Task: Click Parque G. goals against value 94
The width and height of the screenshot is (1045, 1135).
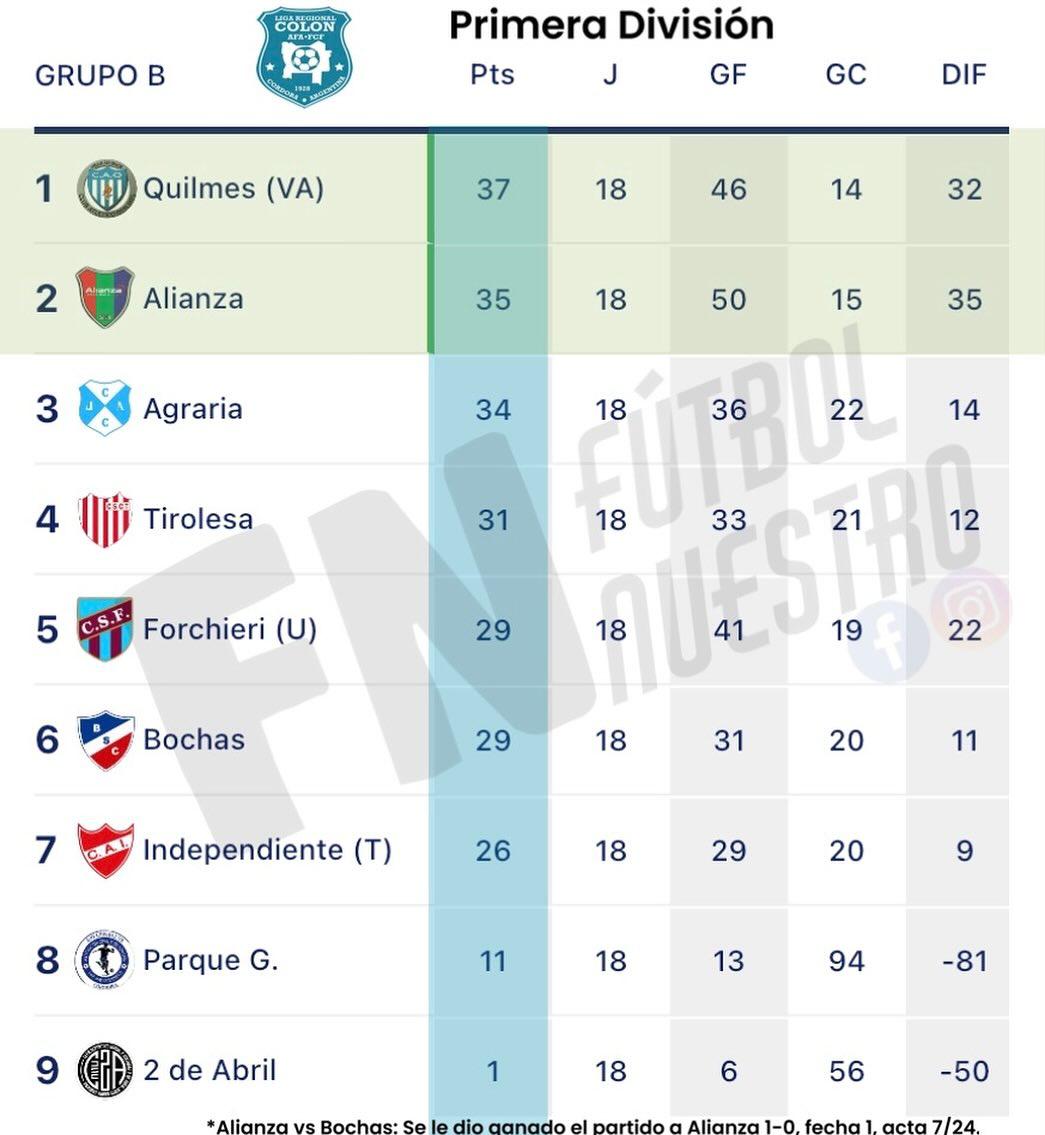Action: pyautogui.click(x=846, y=961)
